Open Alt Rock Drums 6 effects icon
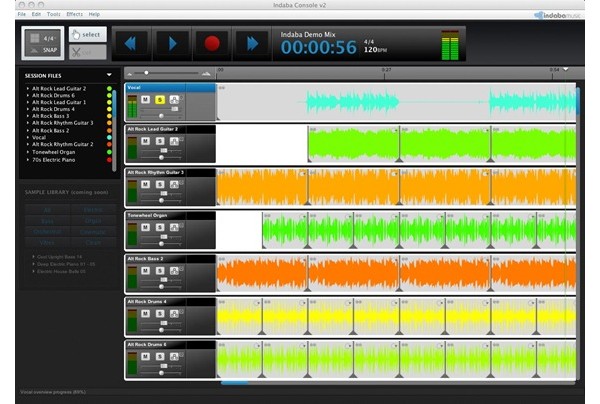600x404 pixels. pyautogui.click(x=174, y=357)
